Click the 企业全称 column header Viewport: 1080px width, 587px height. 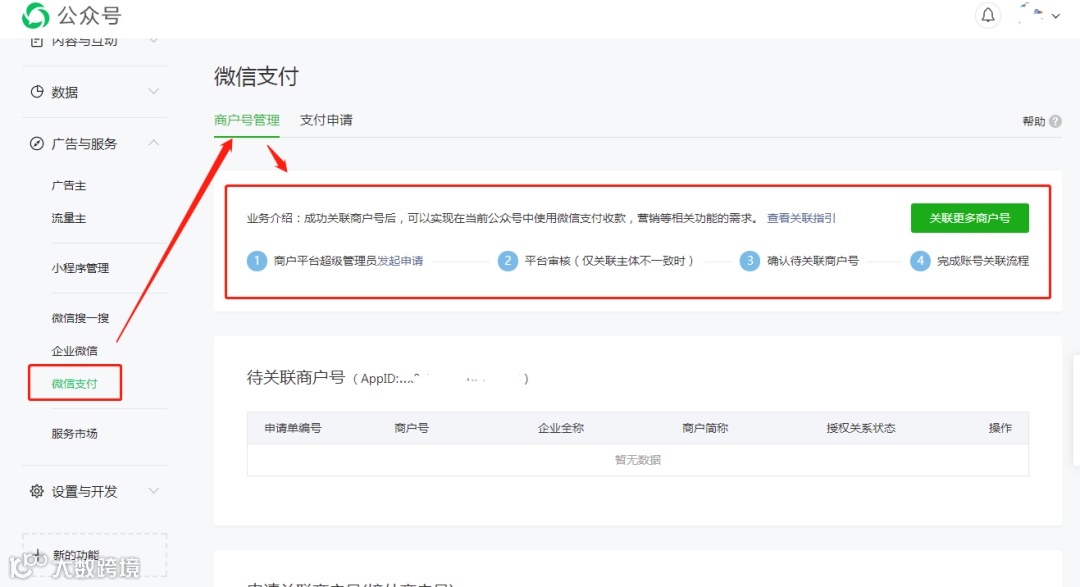click(561, 428)
